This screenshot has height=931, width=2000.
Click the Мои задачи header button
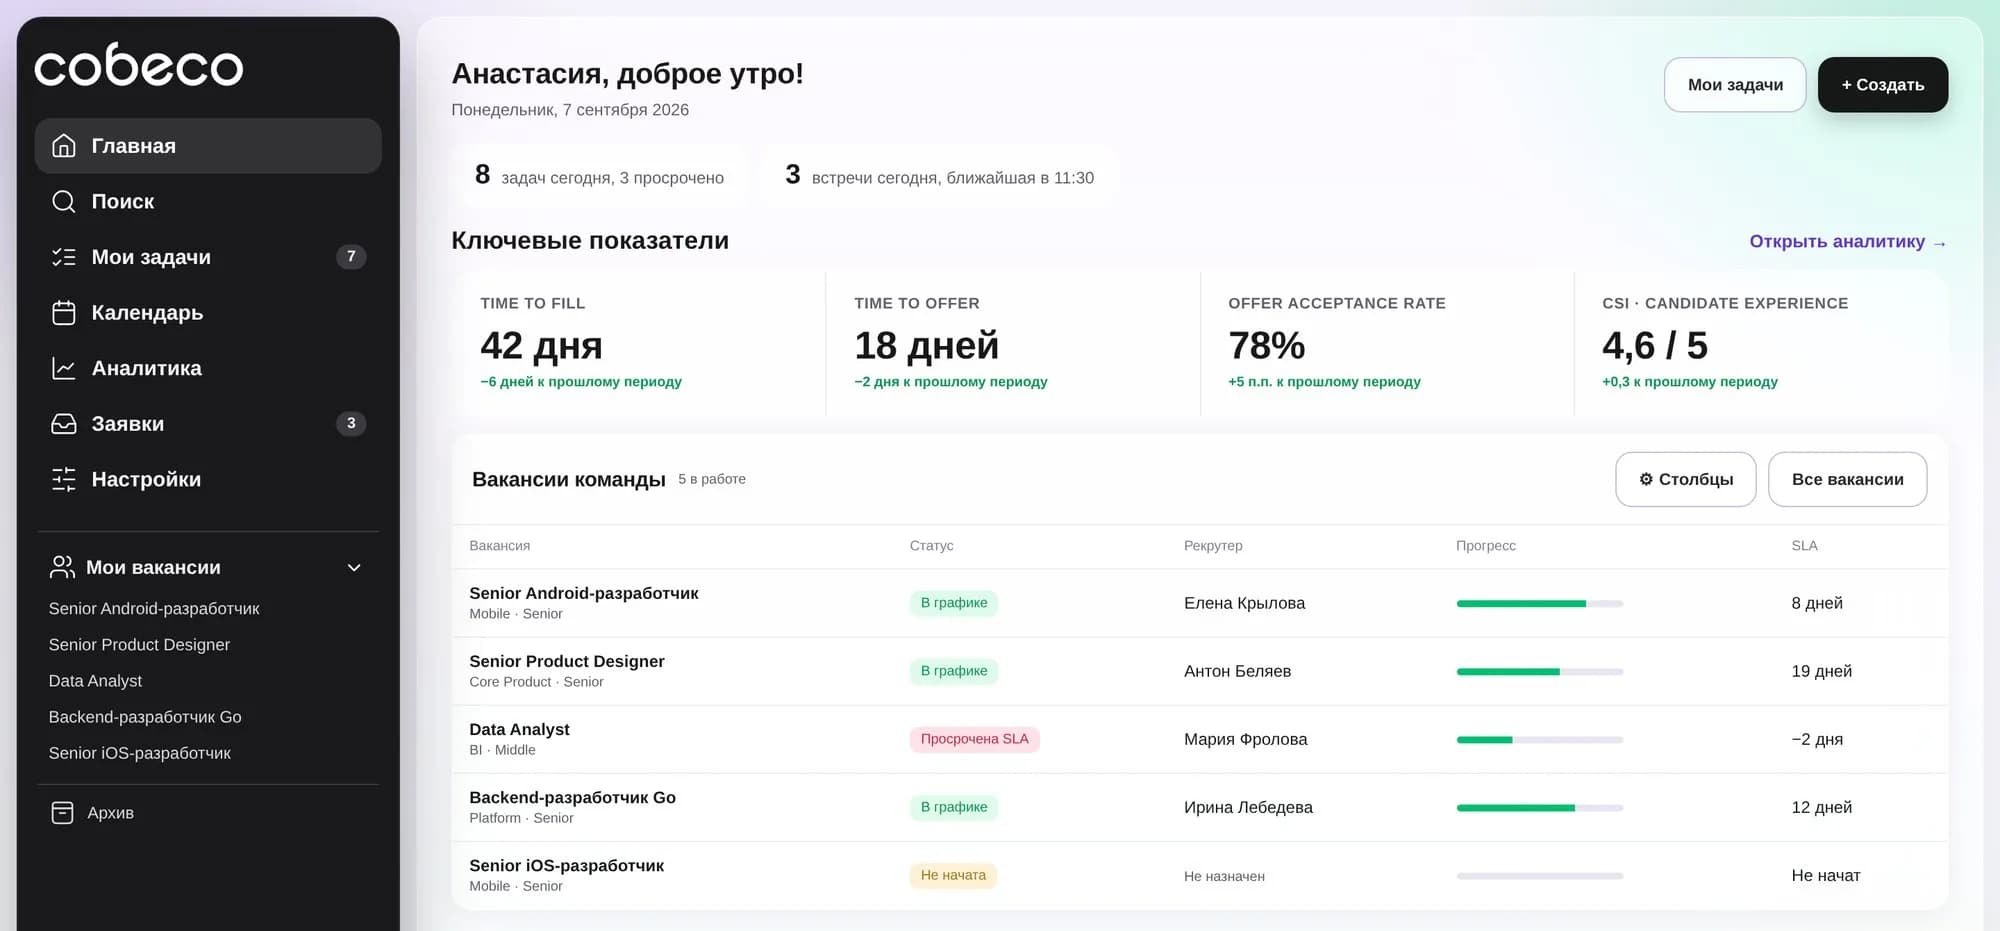pyautogui.click(x=1735, y=85)
